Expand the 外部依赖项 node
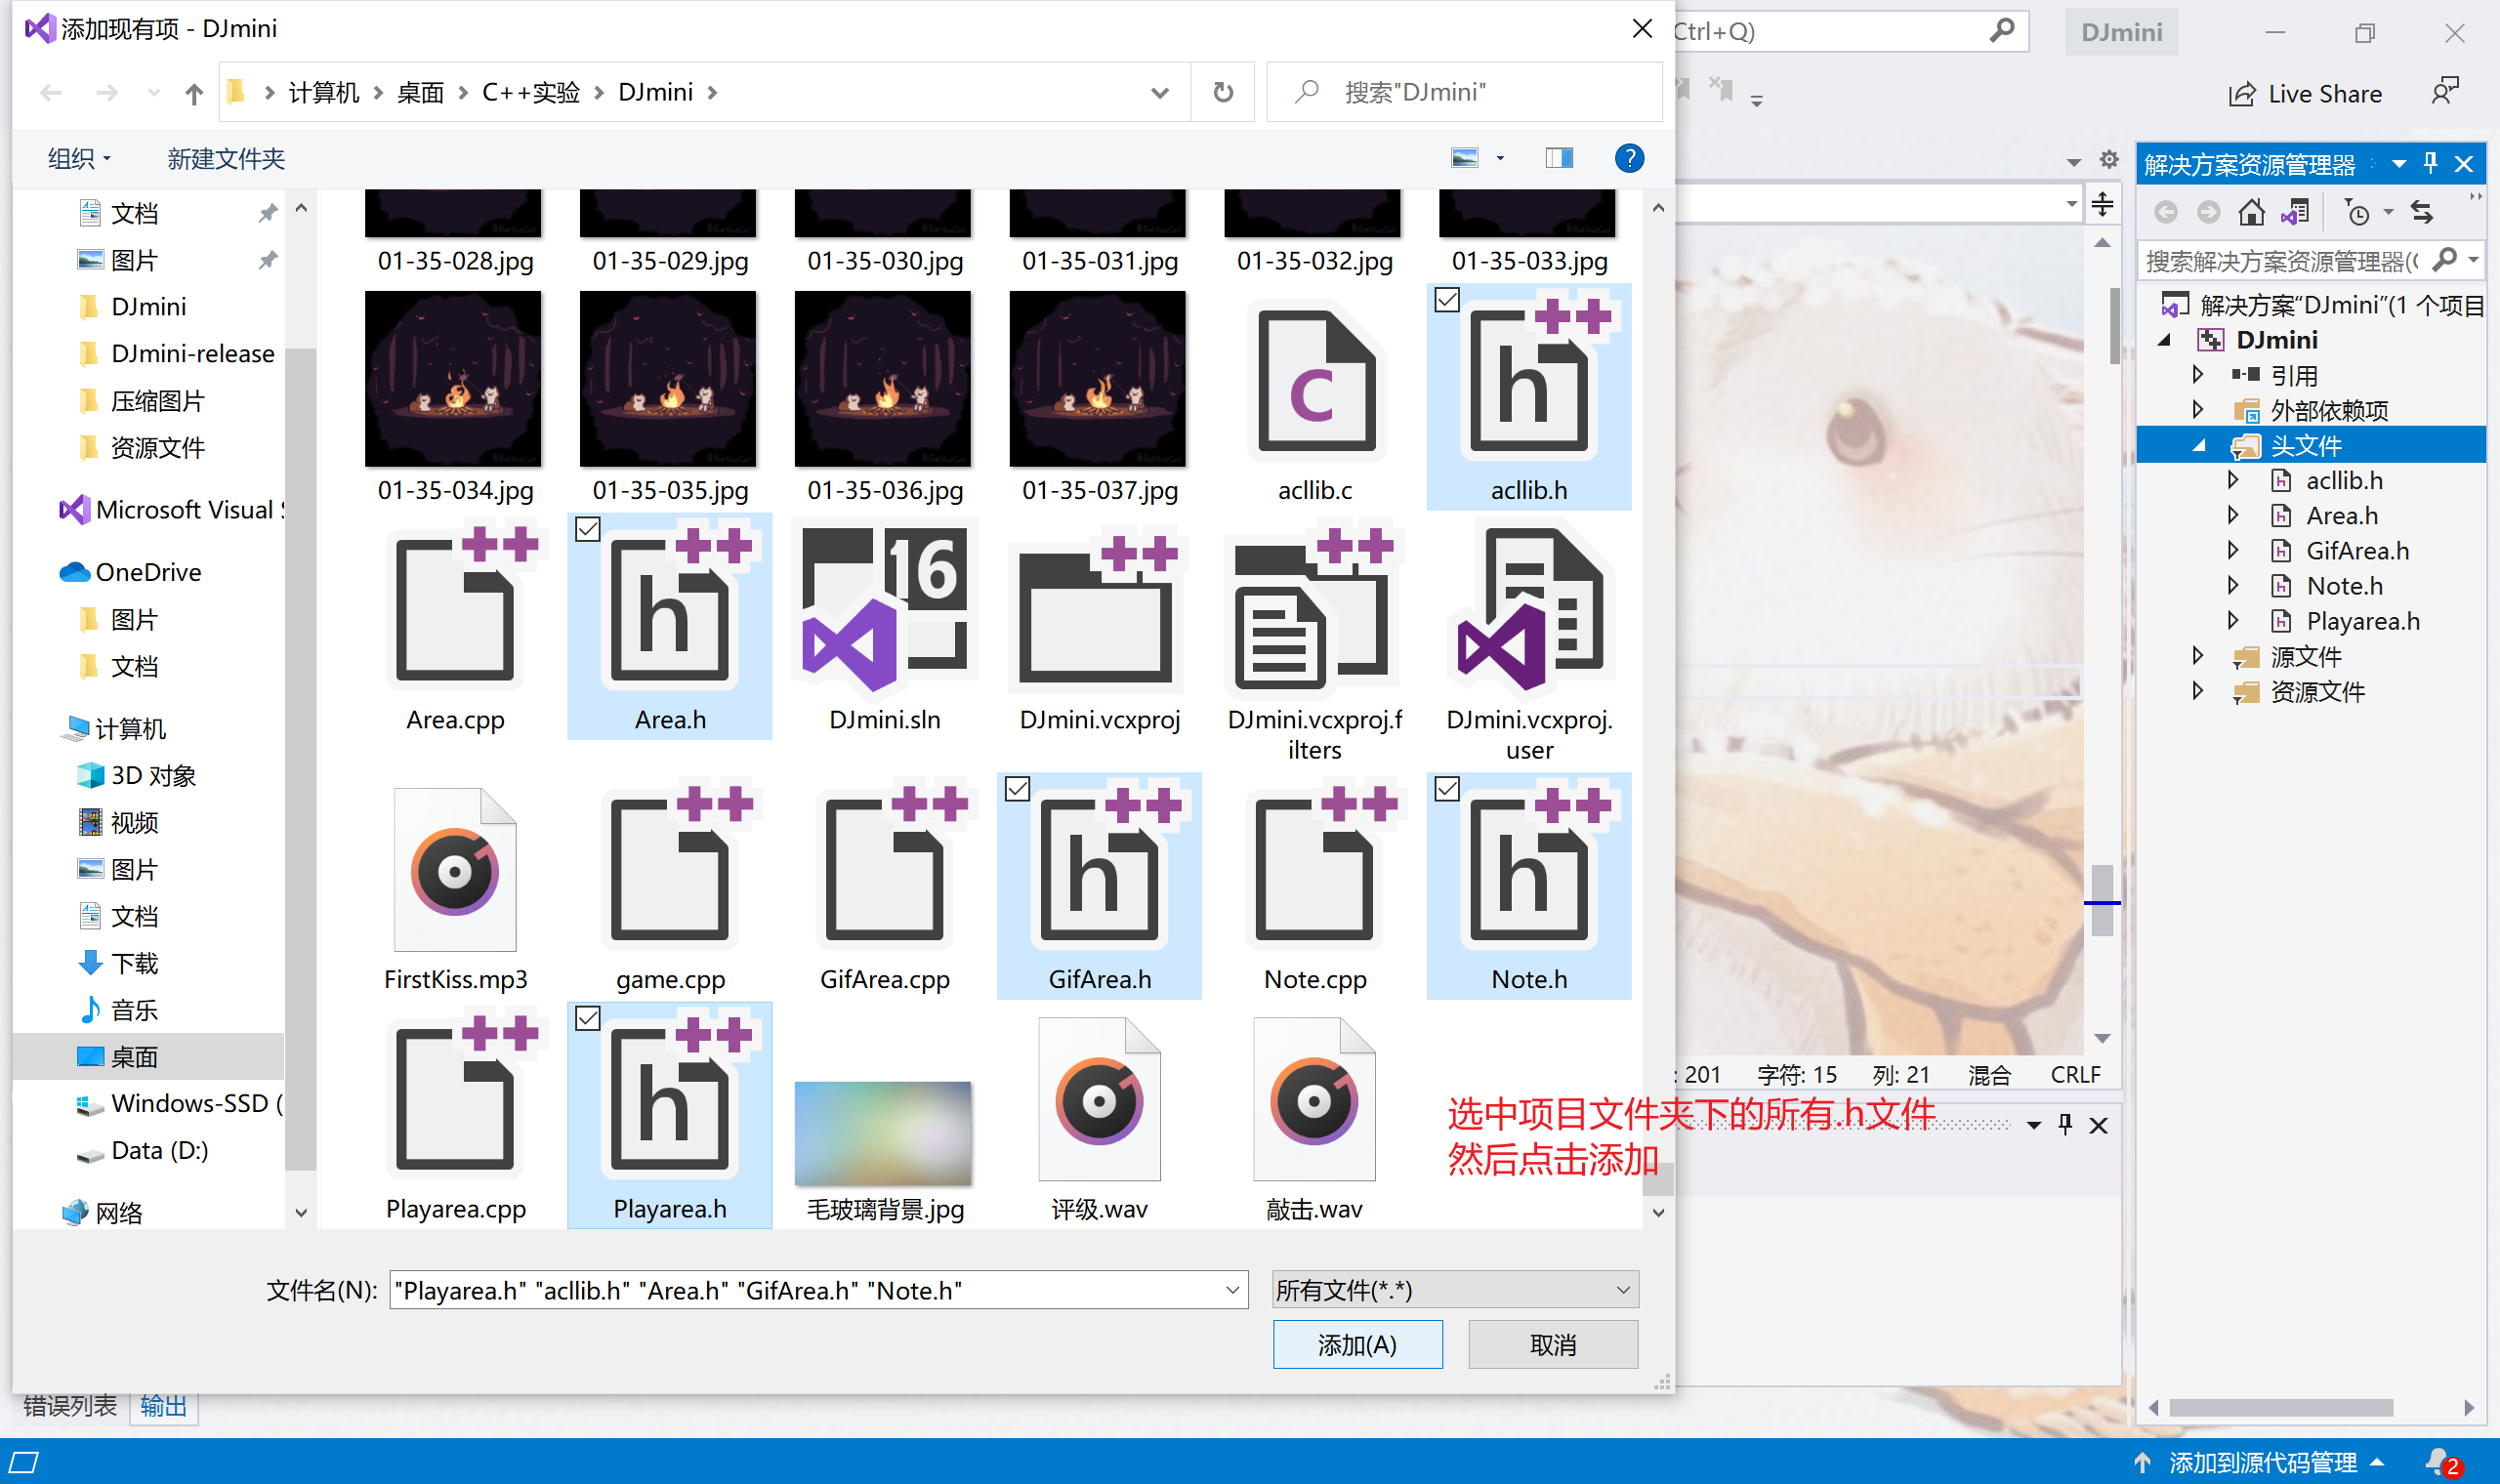 [x=2197, y=410]
